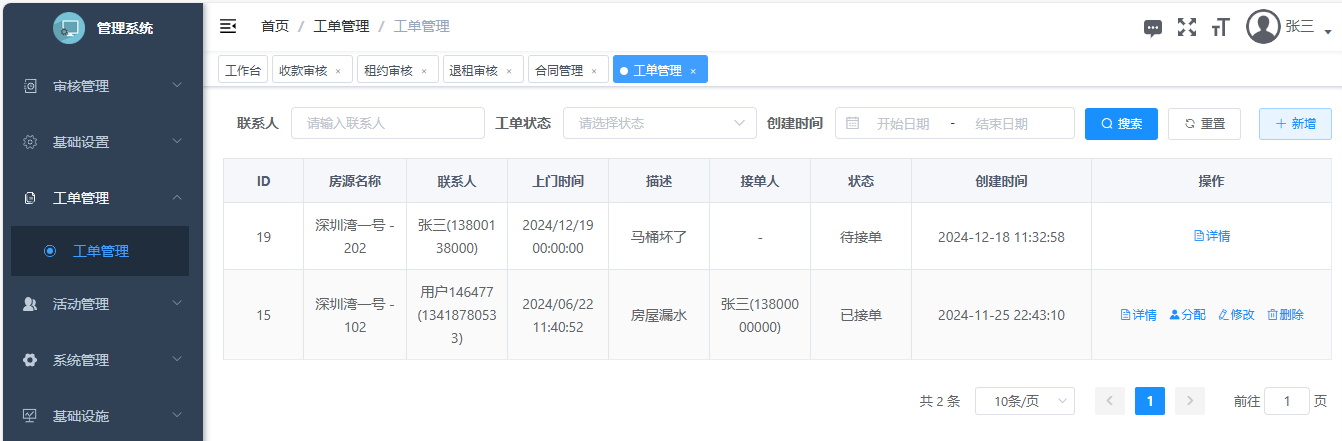
Task: Click 分配 link for order 15
Action: (x=1187, y=315)
